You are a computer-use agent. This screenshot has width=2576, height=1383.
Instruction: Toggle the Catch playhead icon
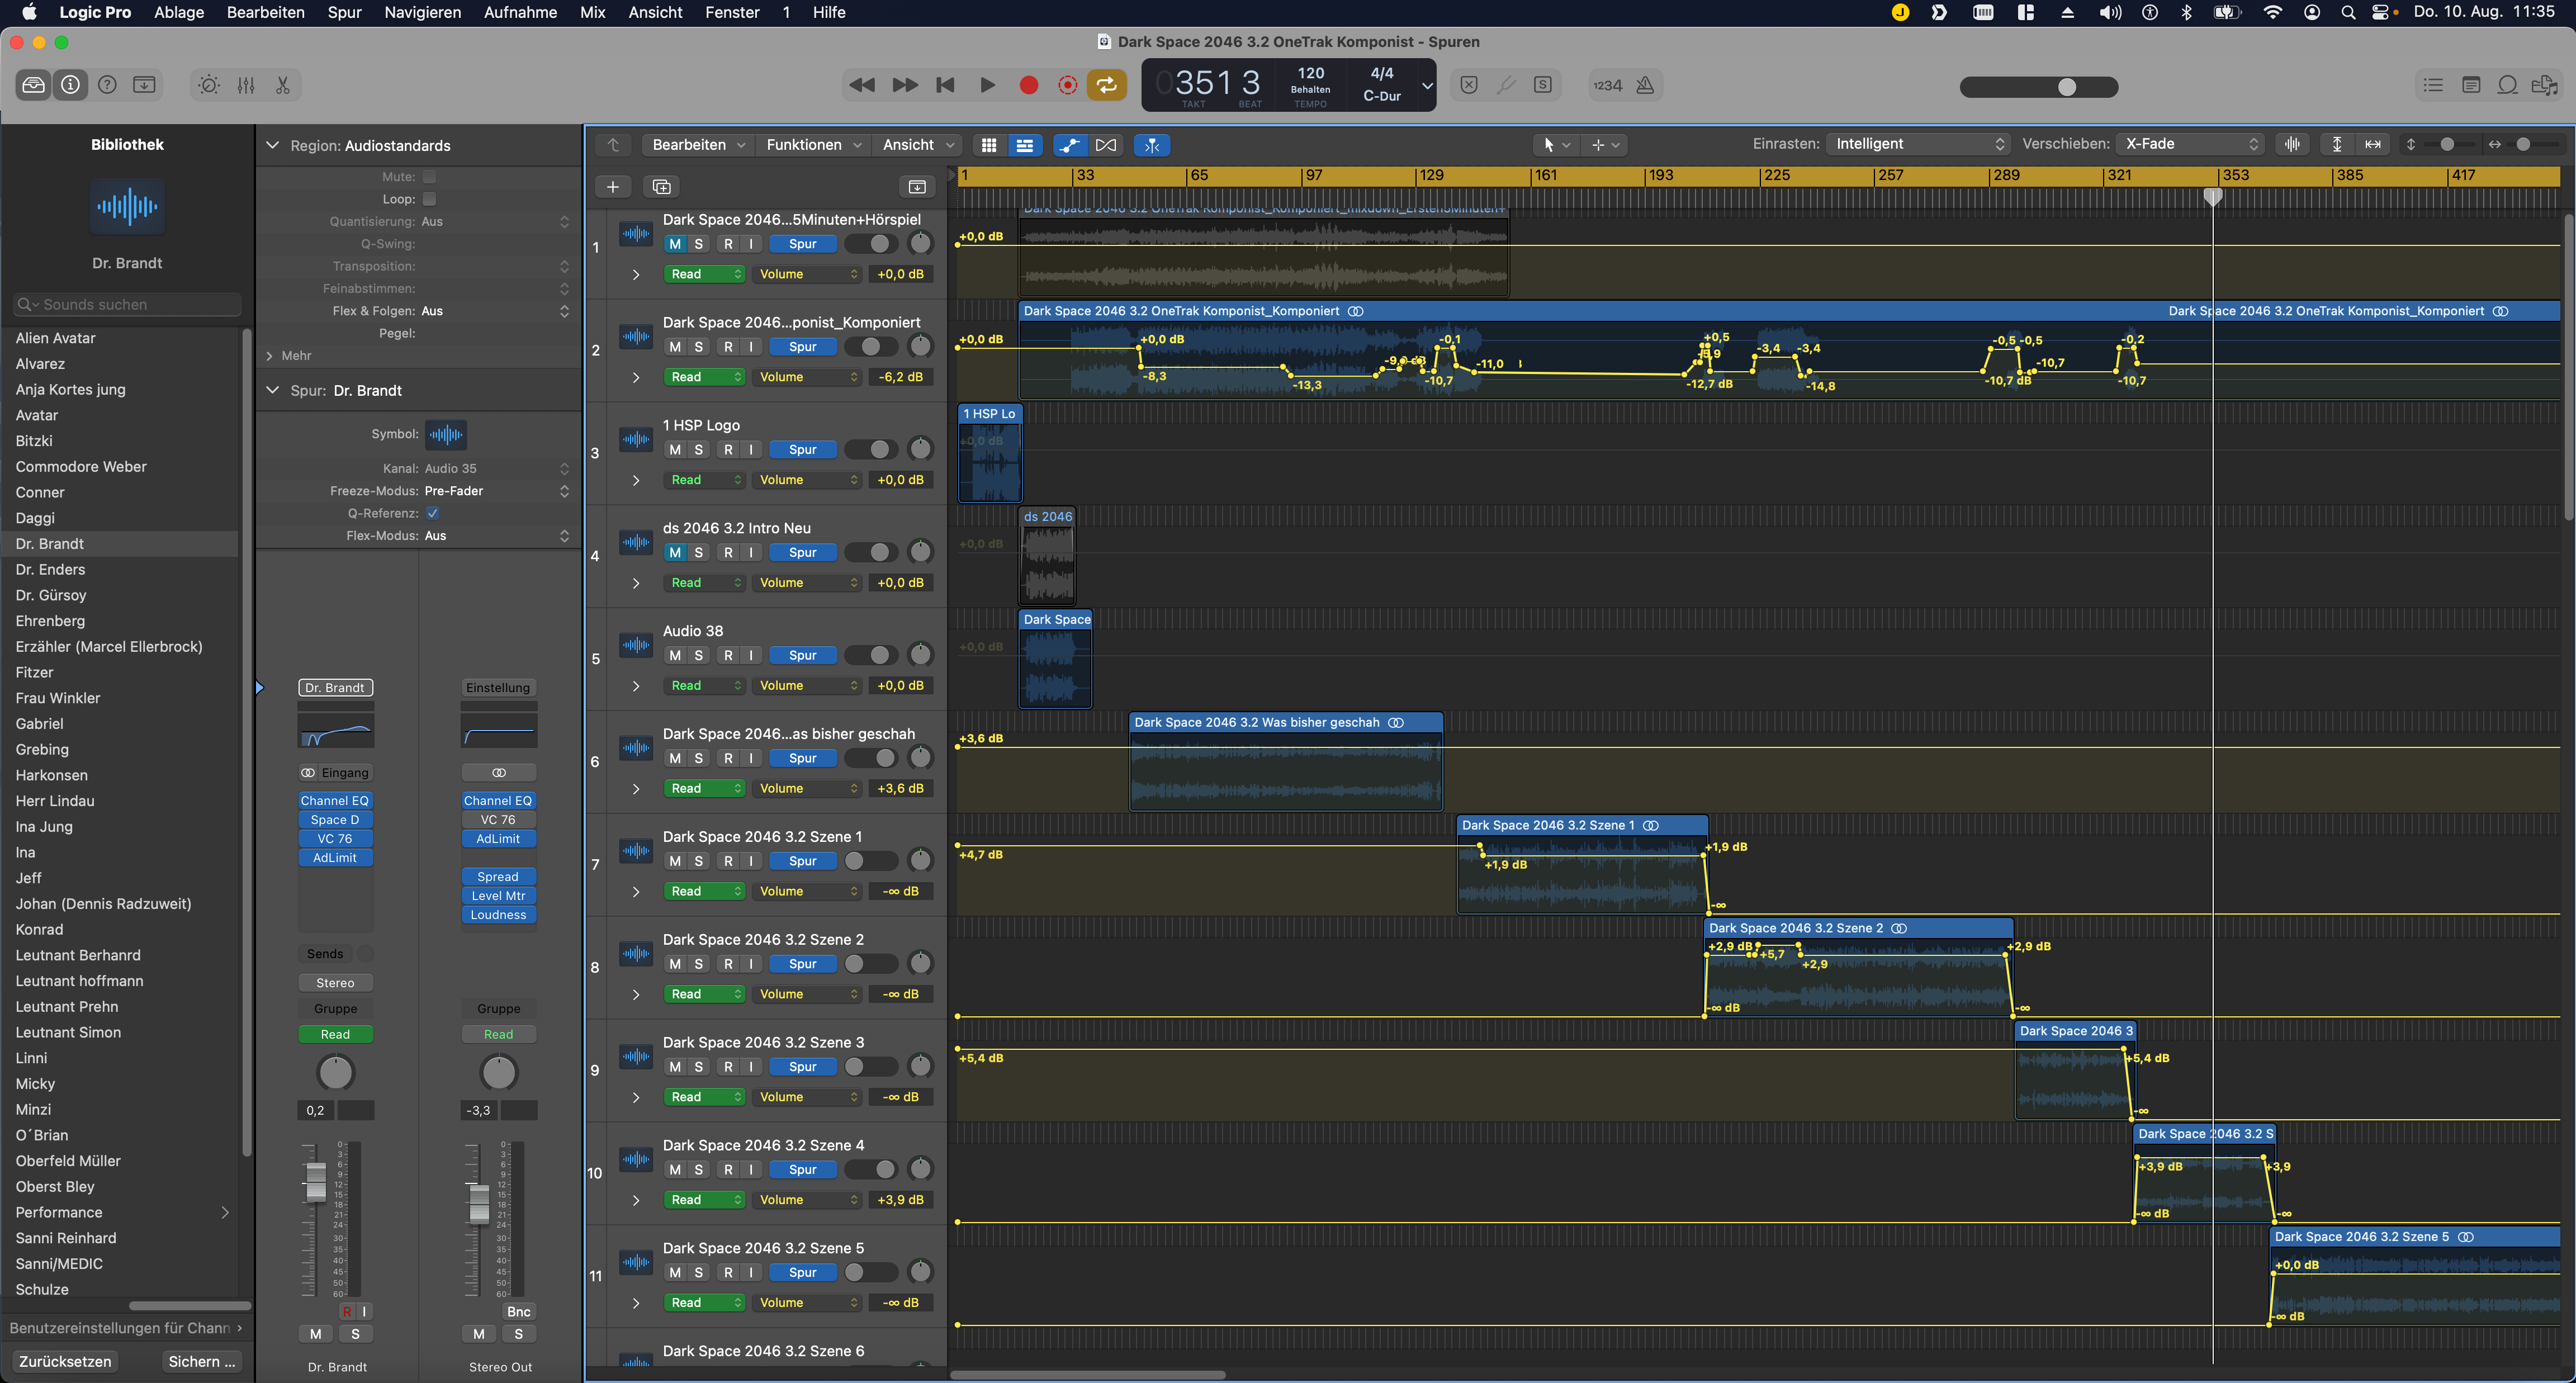click(x=1152, y=145)
